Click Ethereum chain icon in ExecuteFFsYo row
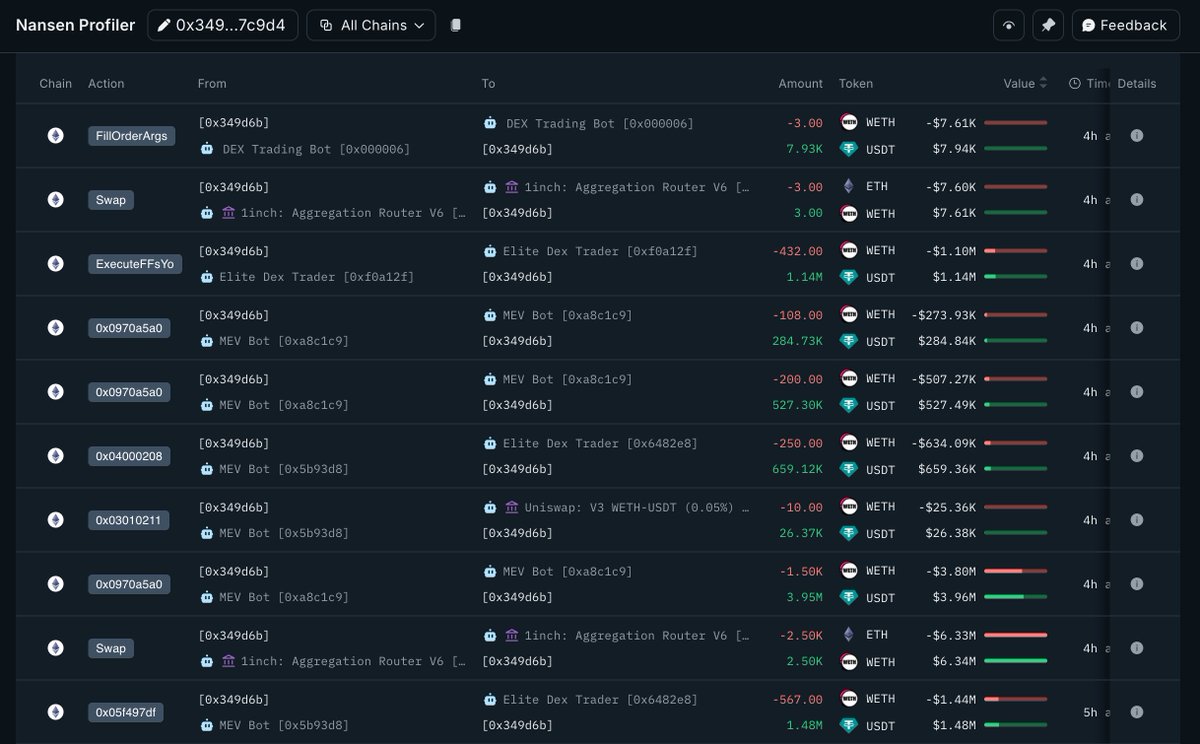Image resolution: width=1200 pixels, height=744 pixels. [56, 264]
